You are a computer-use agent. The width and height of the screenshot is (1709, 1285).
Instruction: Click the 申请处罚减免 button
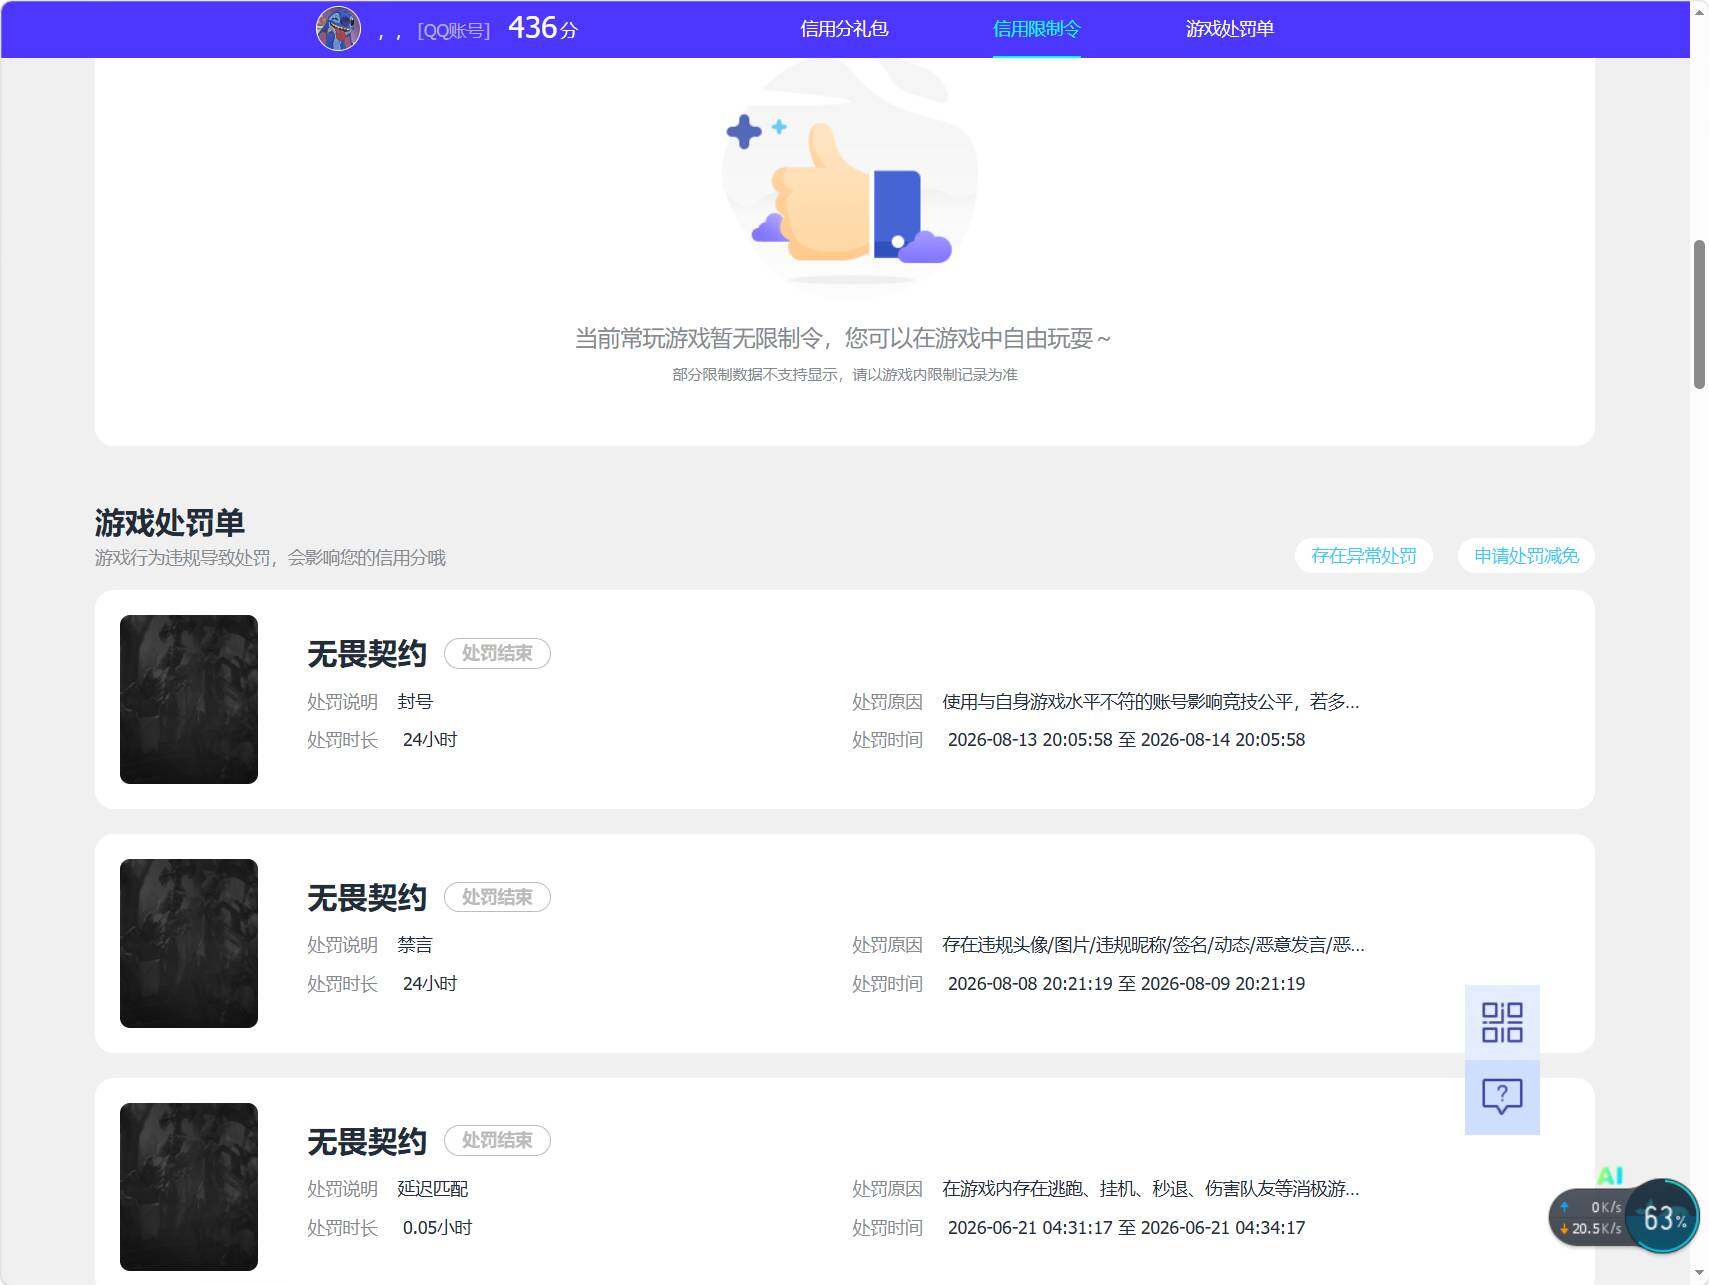(x=1526, y=556)
